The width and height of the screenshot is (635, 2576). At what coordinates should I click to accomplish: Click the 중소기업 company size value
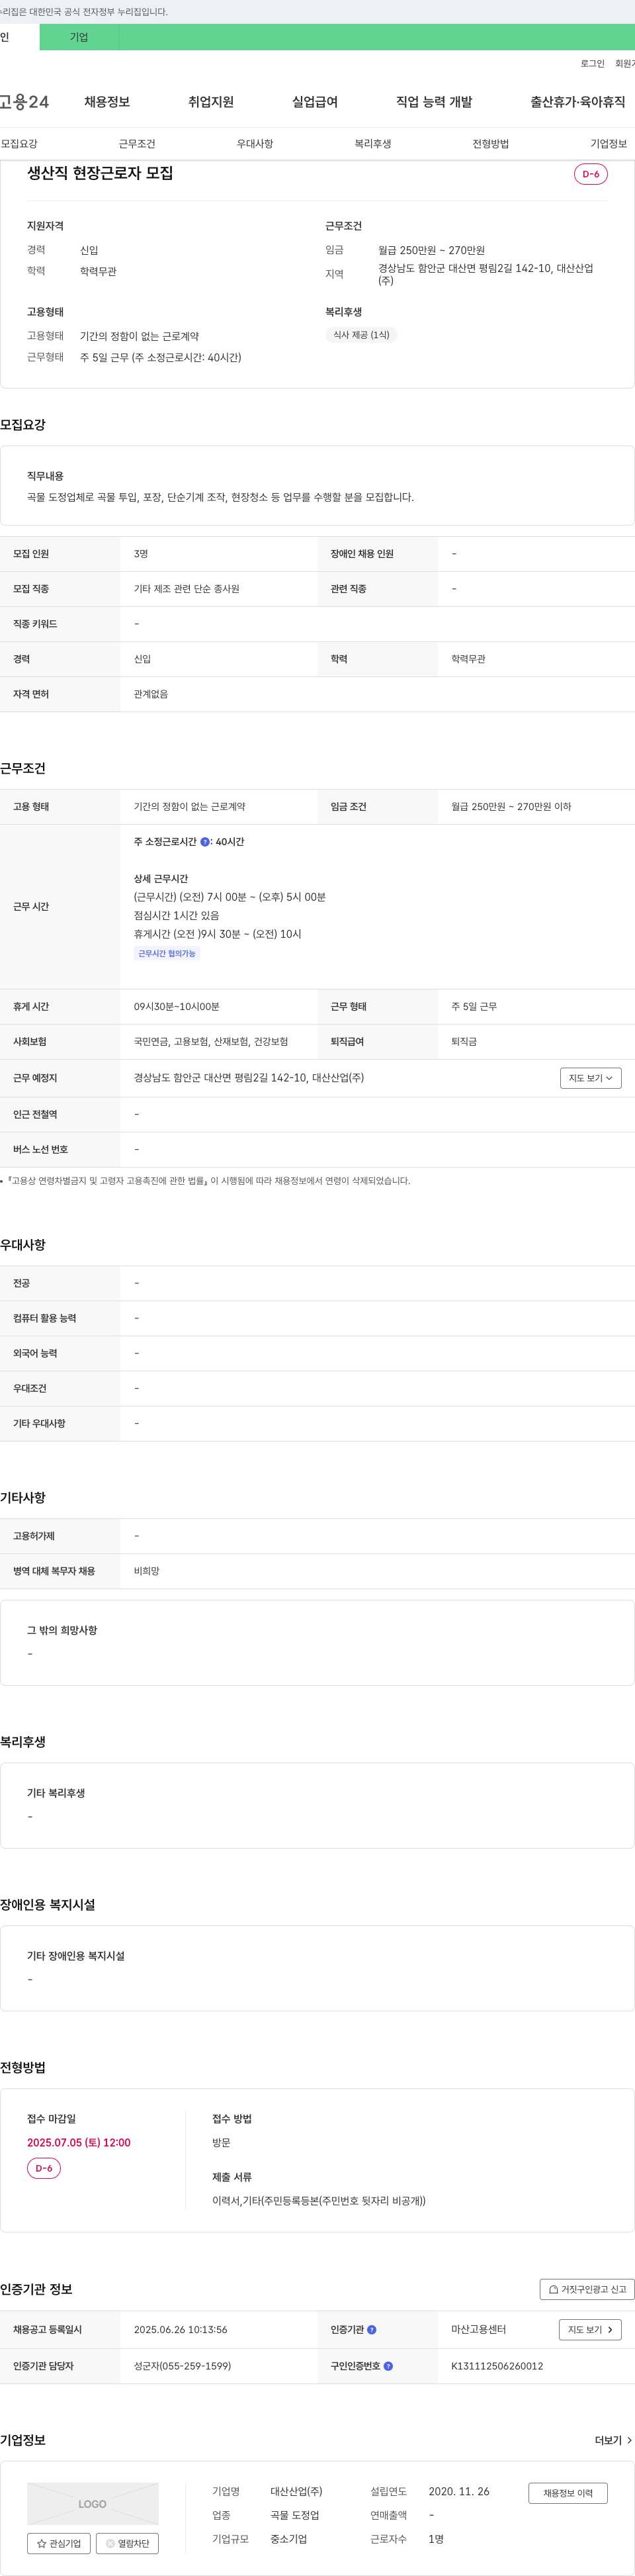click(289, 2539)
